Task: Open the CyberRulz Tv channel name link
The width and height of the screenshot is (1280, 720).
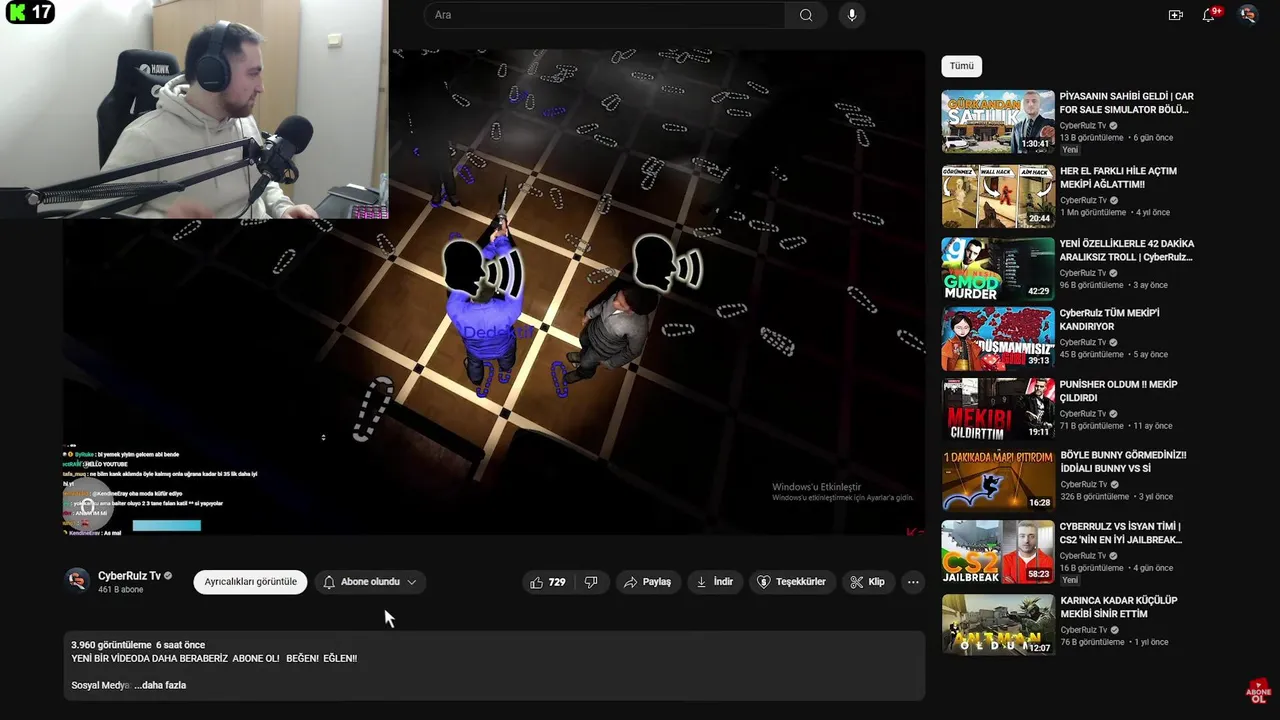Action: coord(129,576)
